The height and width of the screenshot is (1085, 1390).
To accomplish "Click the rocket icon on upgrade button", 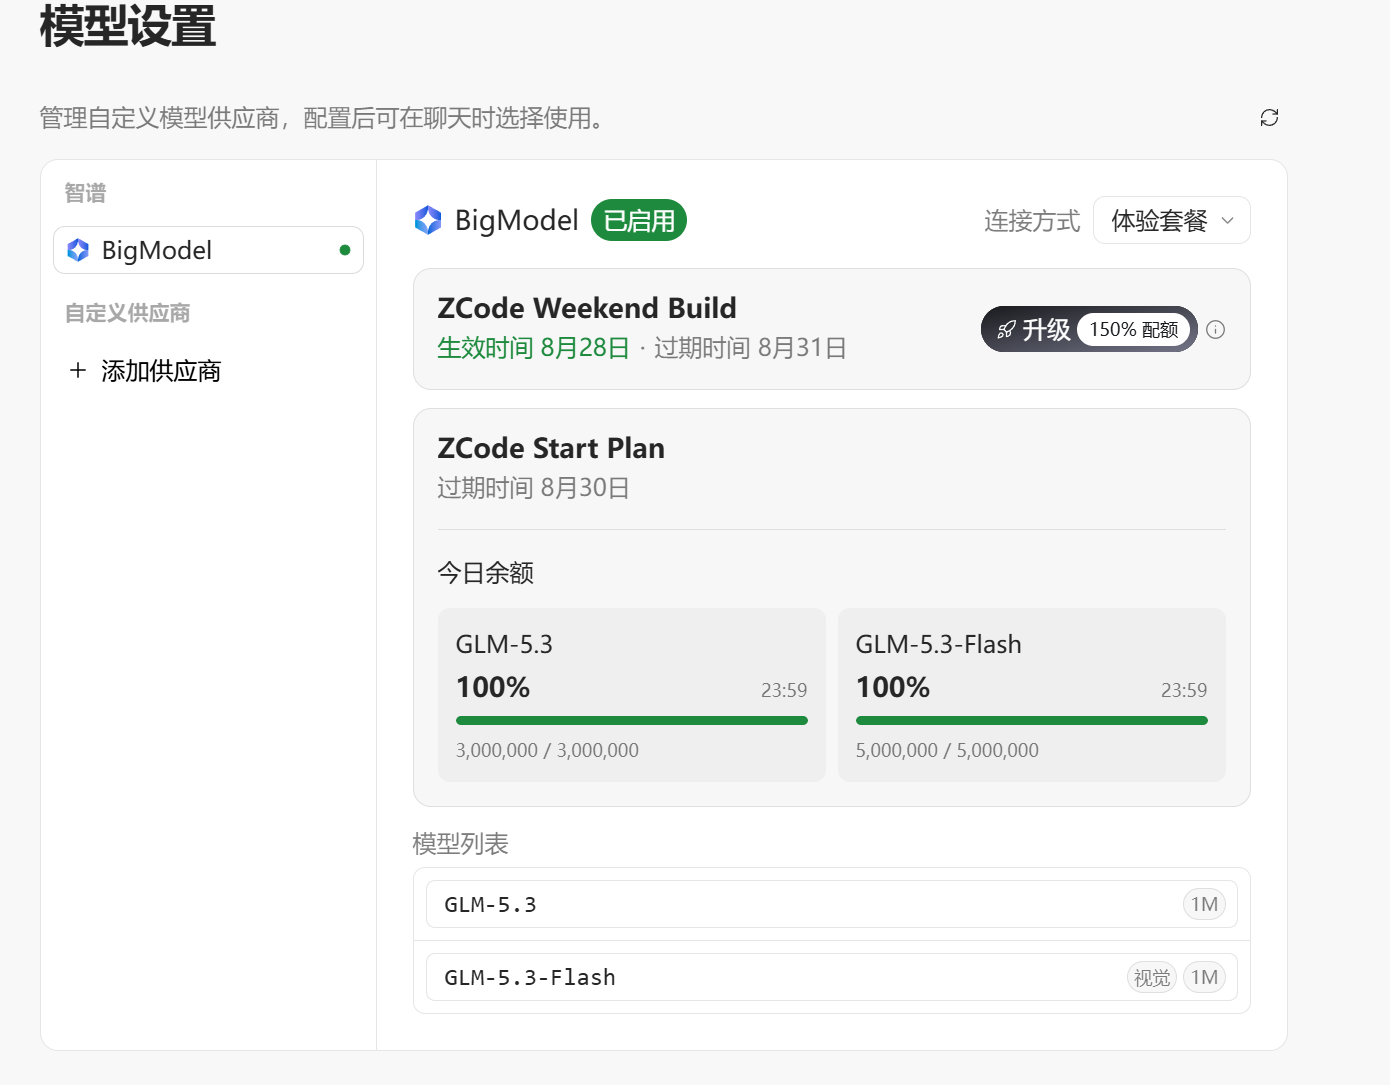I will 1006,330.
